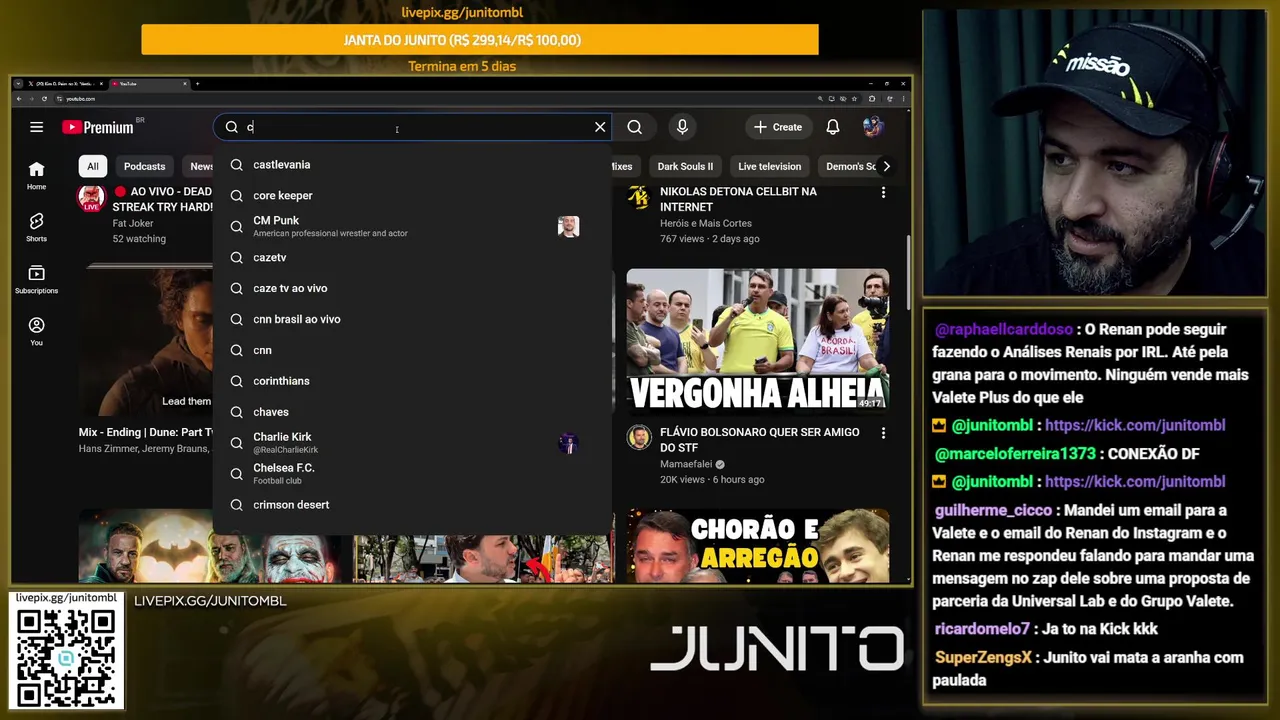Click the Mamaefalei channel avatar

coord(639,437)
